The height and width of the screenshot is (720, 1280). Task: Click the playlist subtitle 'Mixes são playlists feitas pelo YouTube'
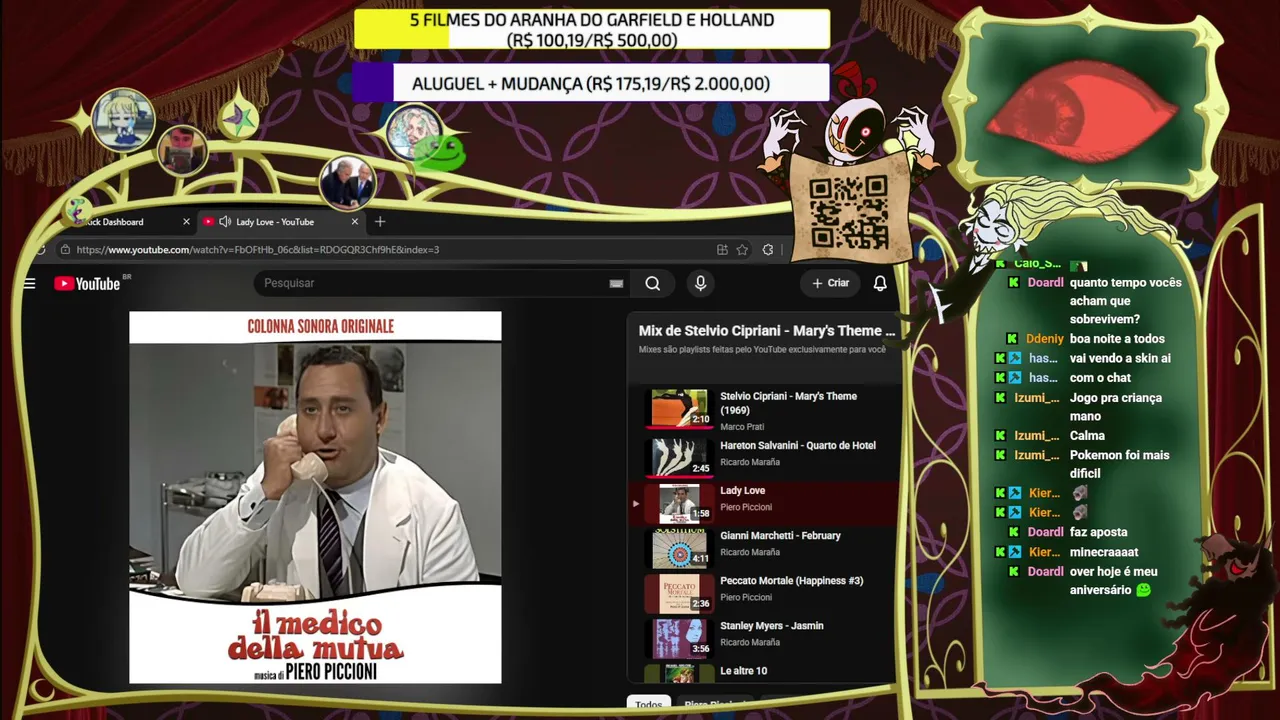pyautogui.click(x=762, y=350)
